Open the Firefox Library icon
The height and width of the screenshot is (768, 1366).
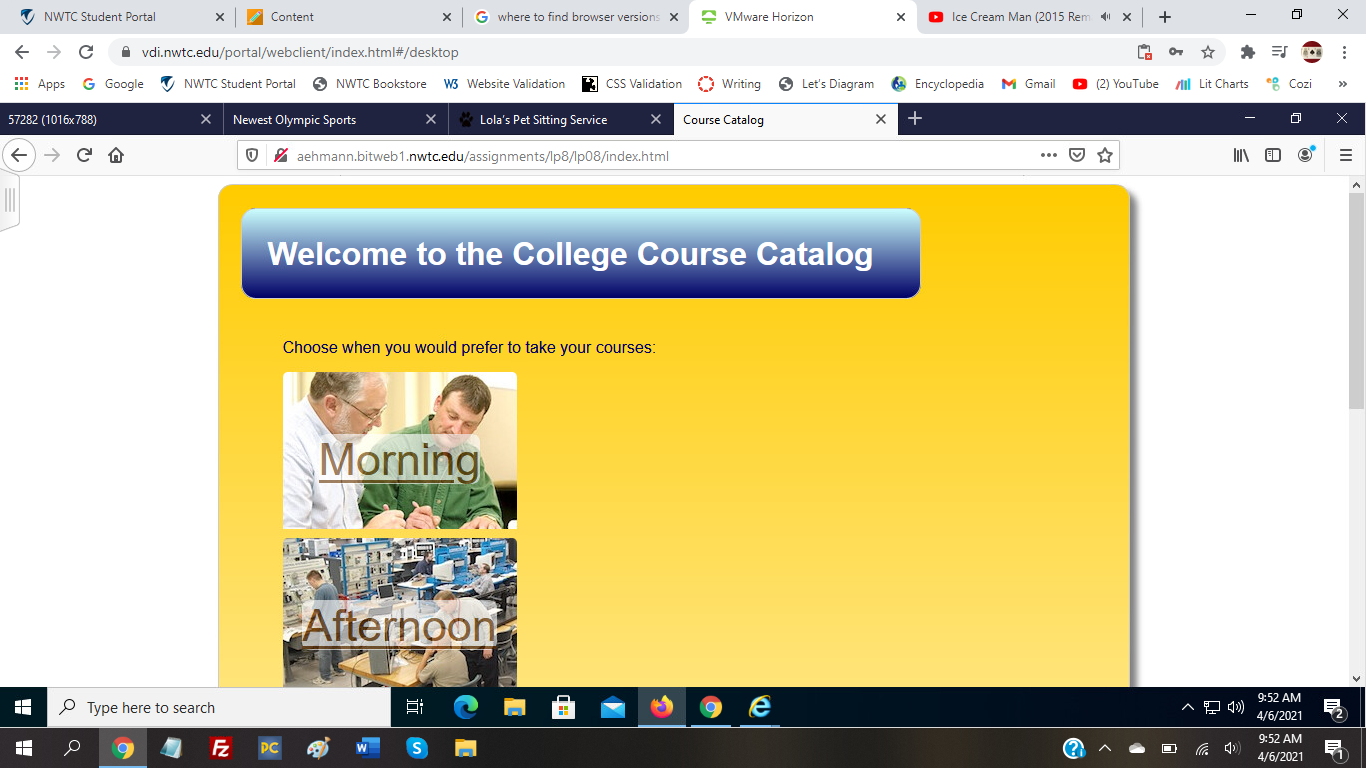tap(1240, 155)
